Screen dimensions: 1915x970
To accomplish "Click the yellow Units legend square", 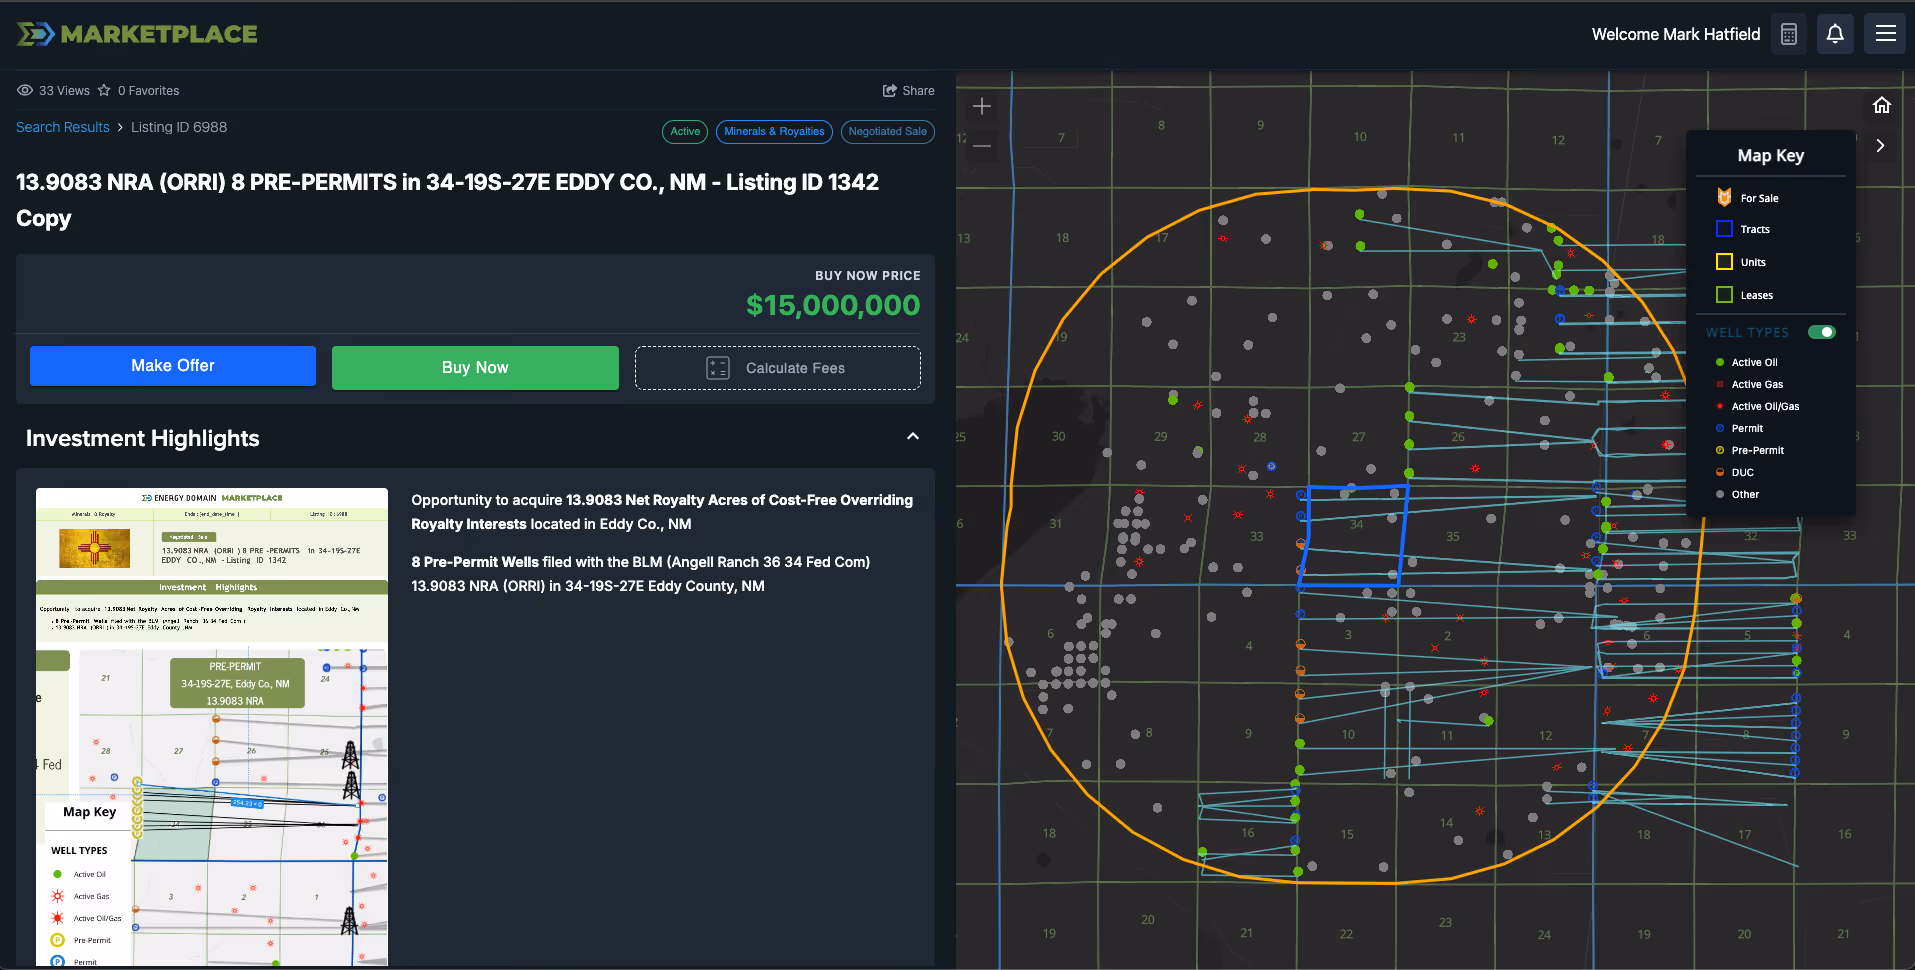I will [1724, 262].
